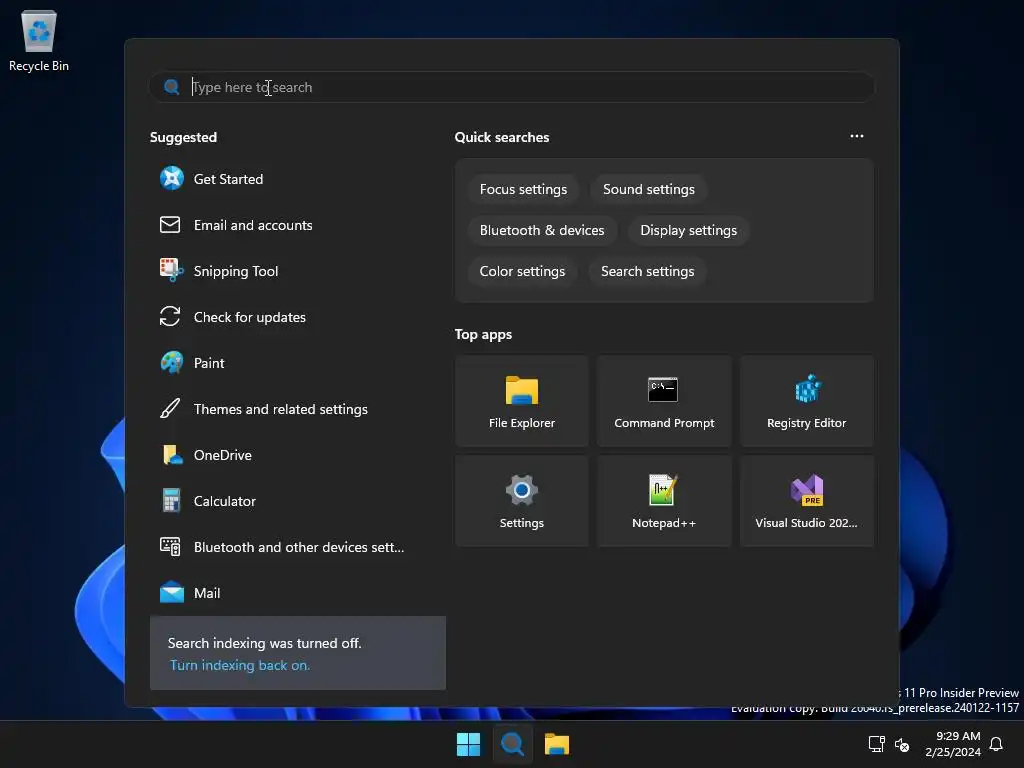Select Bluetooth & devices quick search
1024x768 pixels.
[x=542, y=231]
